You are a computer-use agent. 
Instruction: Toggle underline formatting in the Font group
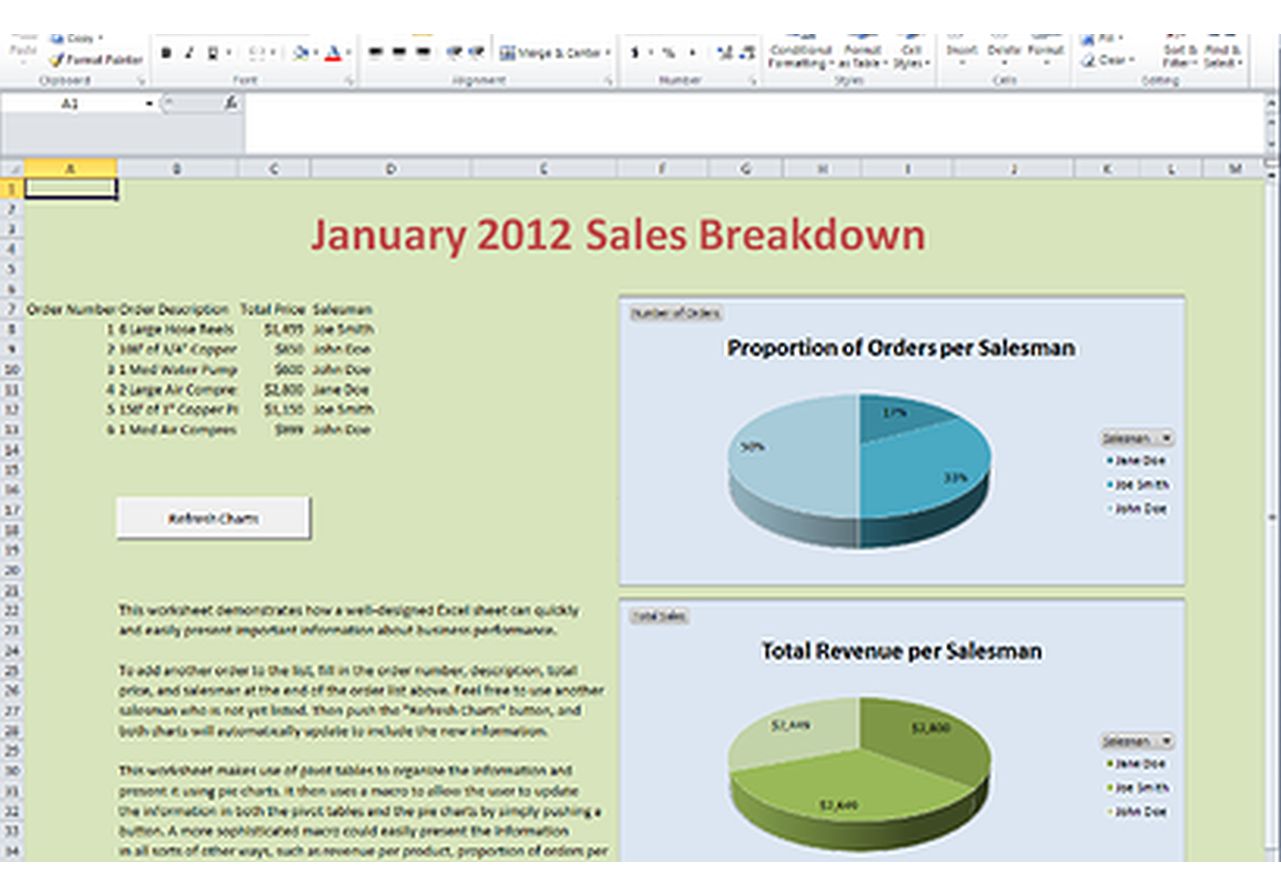click(x=212, y=53)
